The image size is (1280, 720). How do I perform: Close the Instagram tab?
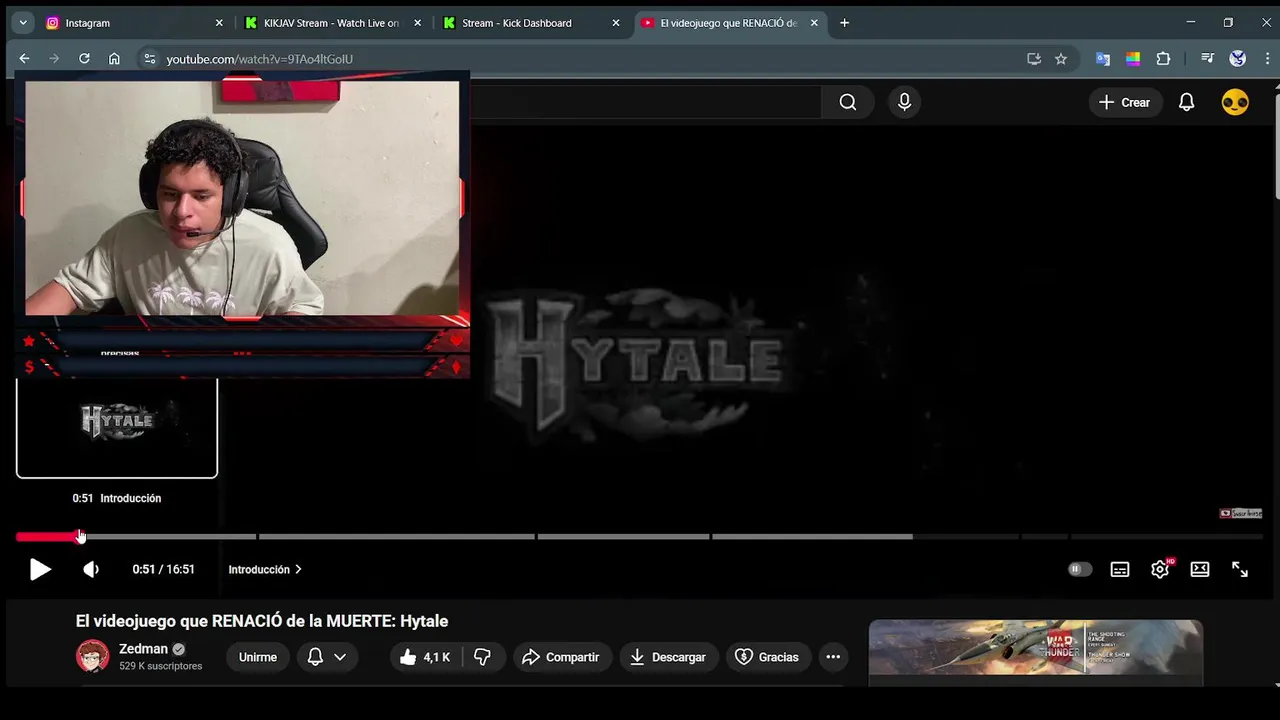point(219,23)
